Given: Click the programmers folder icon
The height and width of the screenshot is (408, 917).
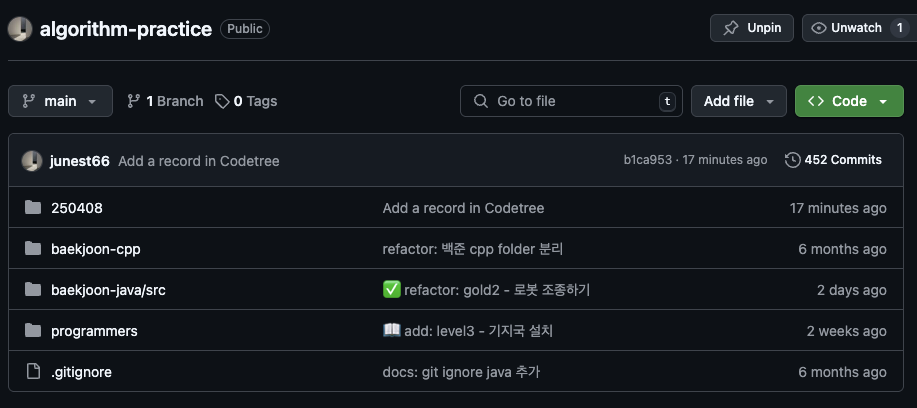Looking at the screenshot, I should (x=33, y=331).
